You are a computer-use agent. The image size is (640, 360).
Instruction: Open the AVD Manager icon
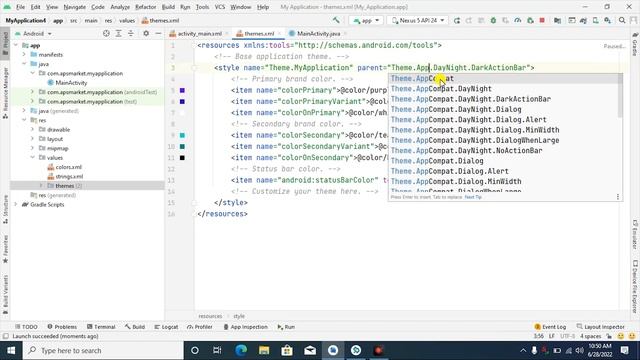pyautogui.click(x=596, y=20)
